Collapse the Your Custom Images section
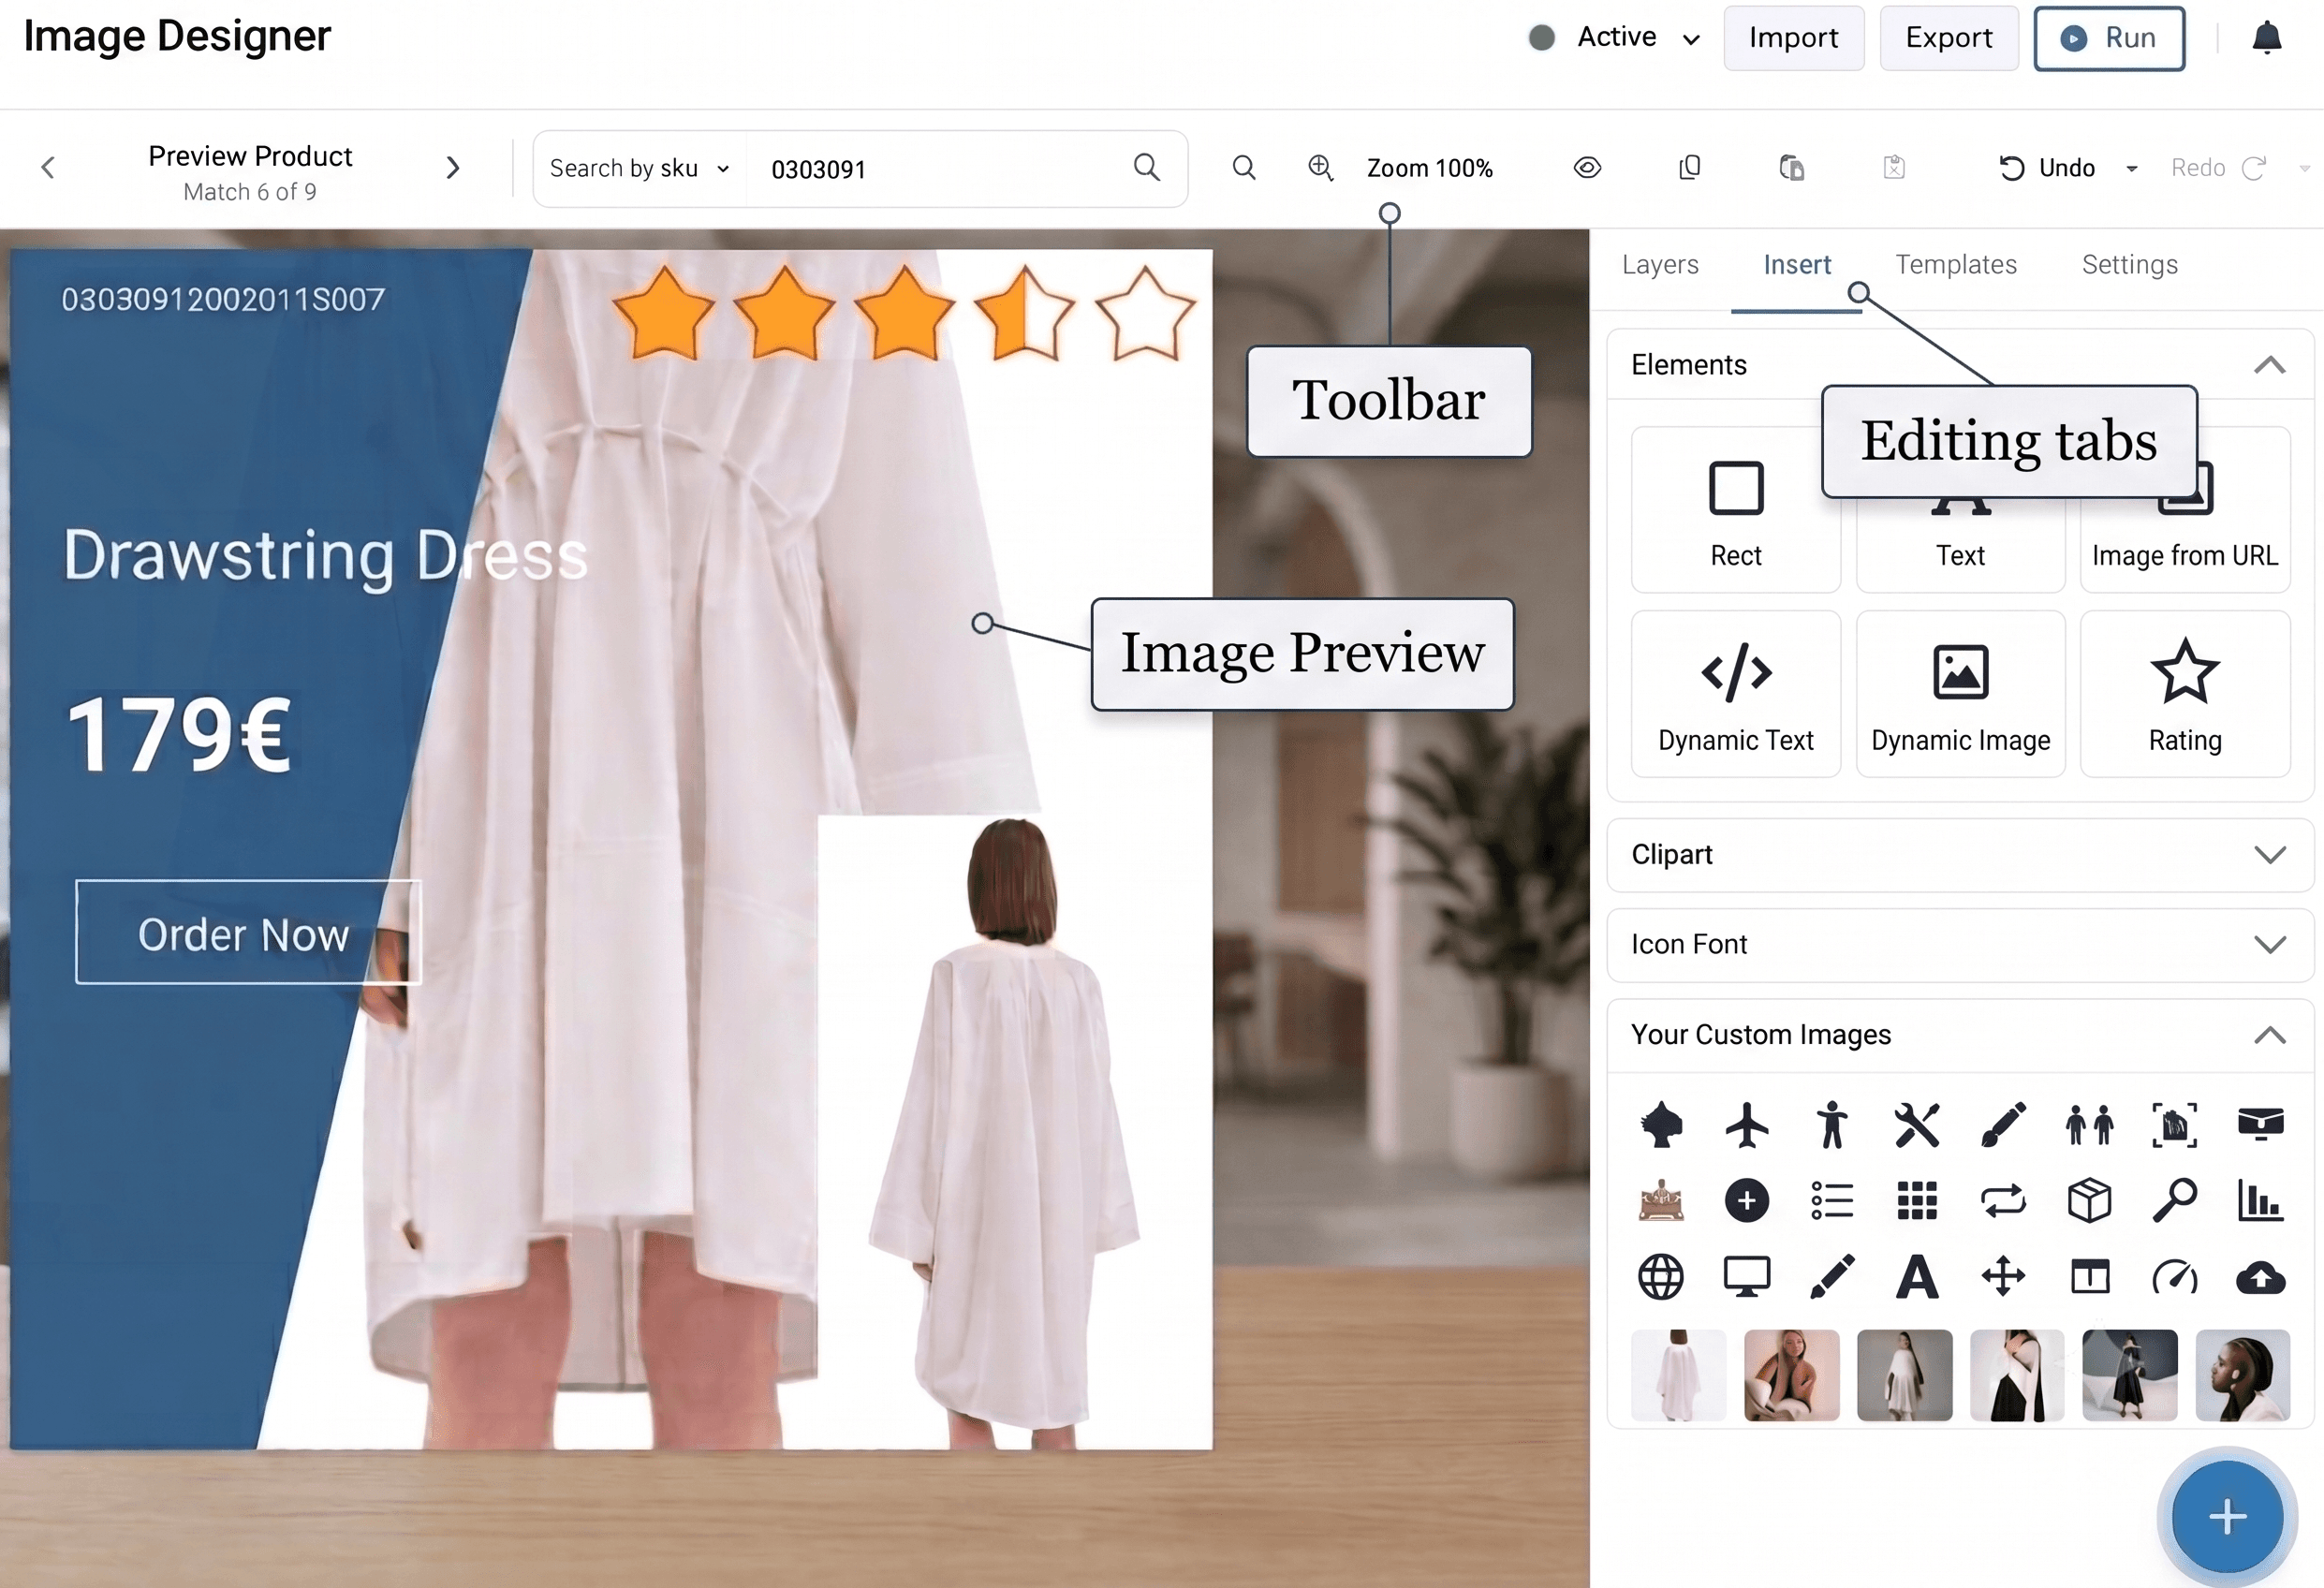The height and width of the screenshot is (1588, 2324). (x=2270, y=1035)
